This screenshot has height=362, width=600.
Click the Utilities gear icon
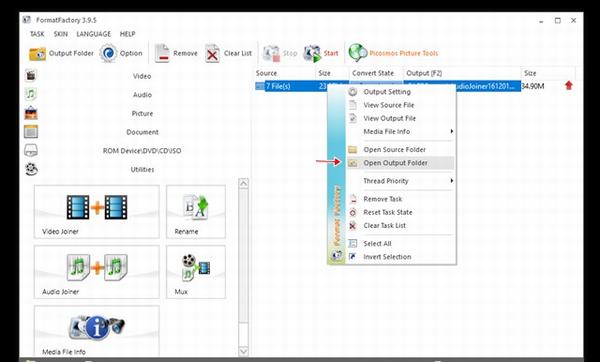(x=31, y=169)
